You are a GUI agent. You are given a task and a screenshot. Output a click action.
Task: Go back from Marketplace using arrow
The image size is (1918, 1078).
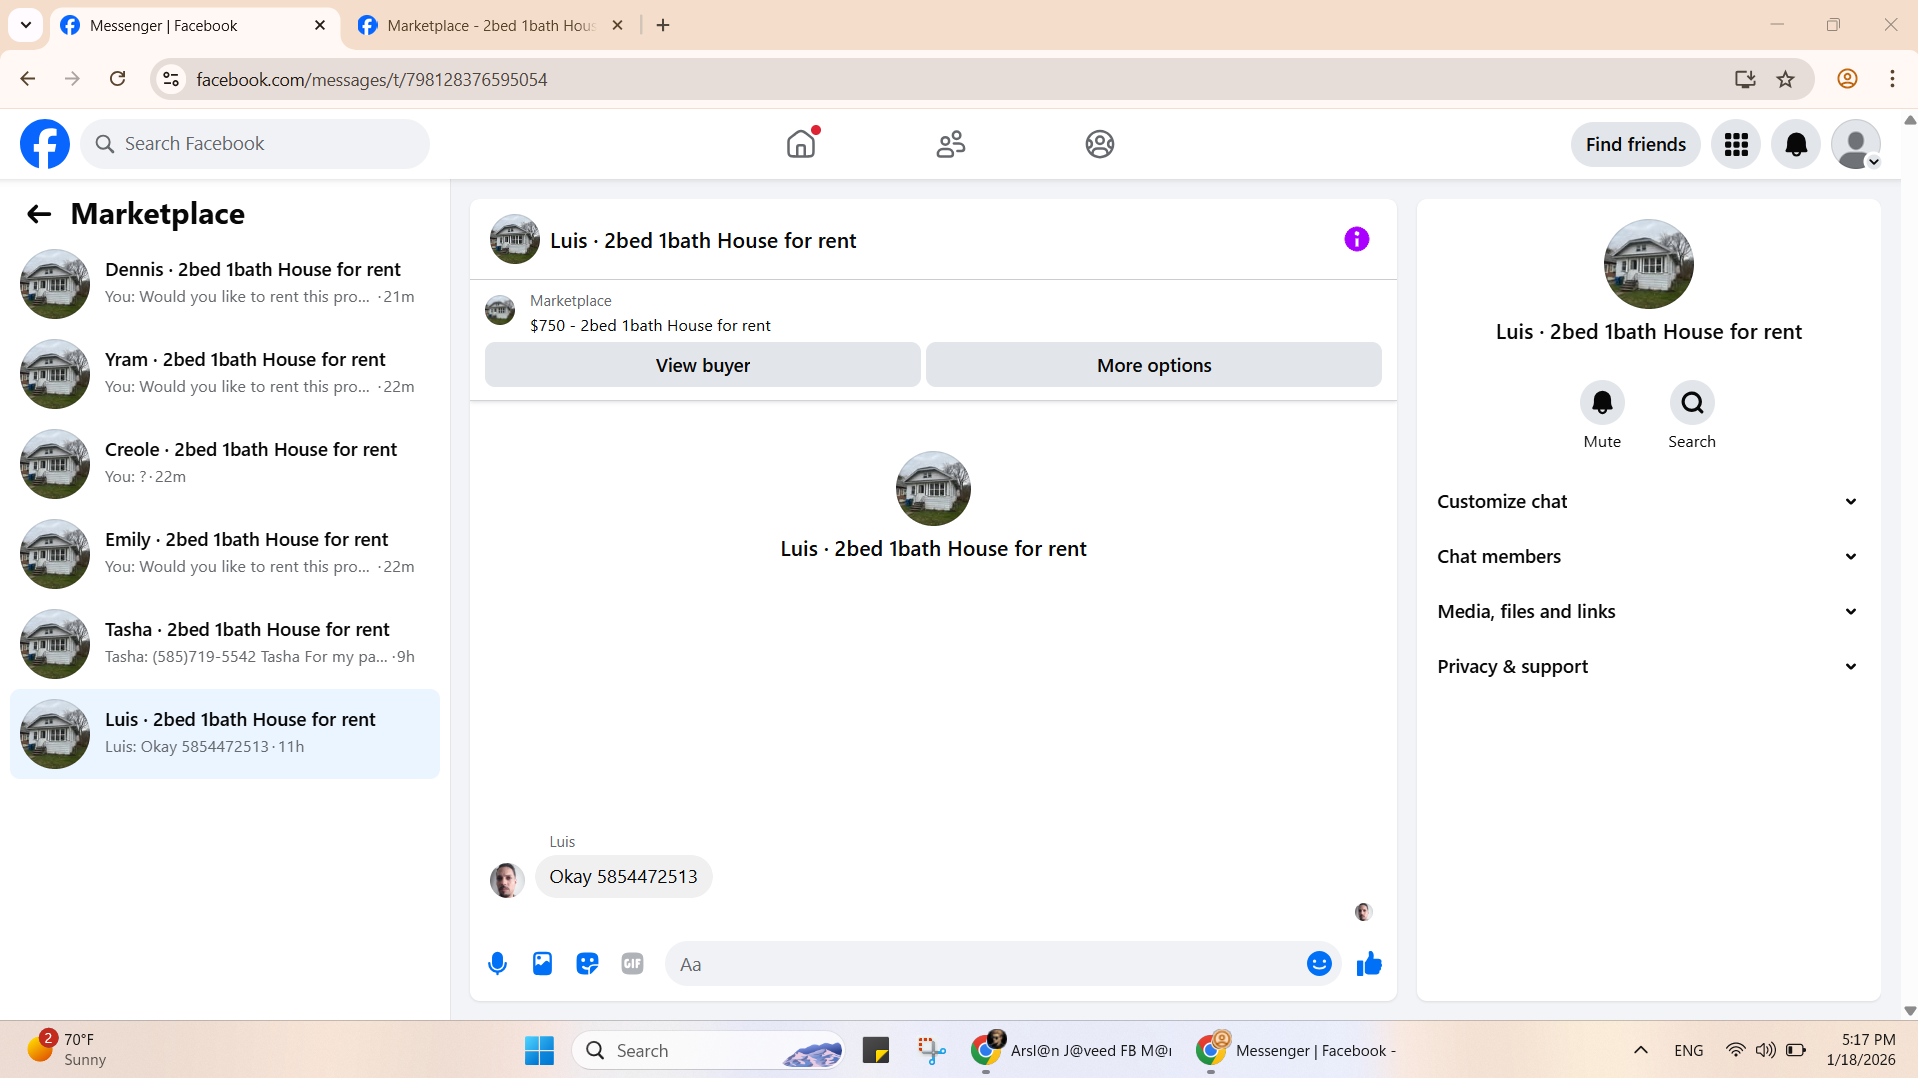click(x=39, y=214)
